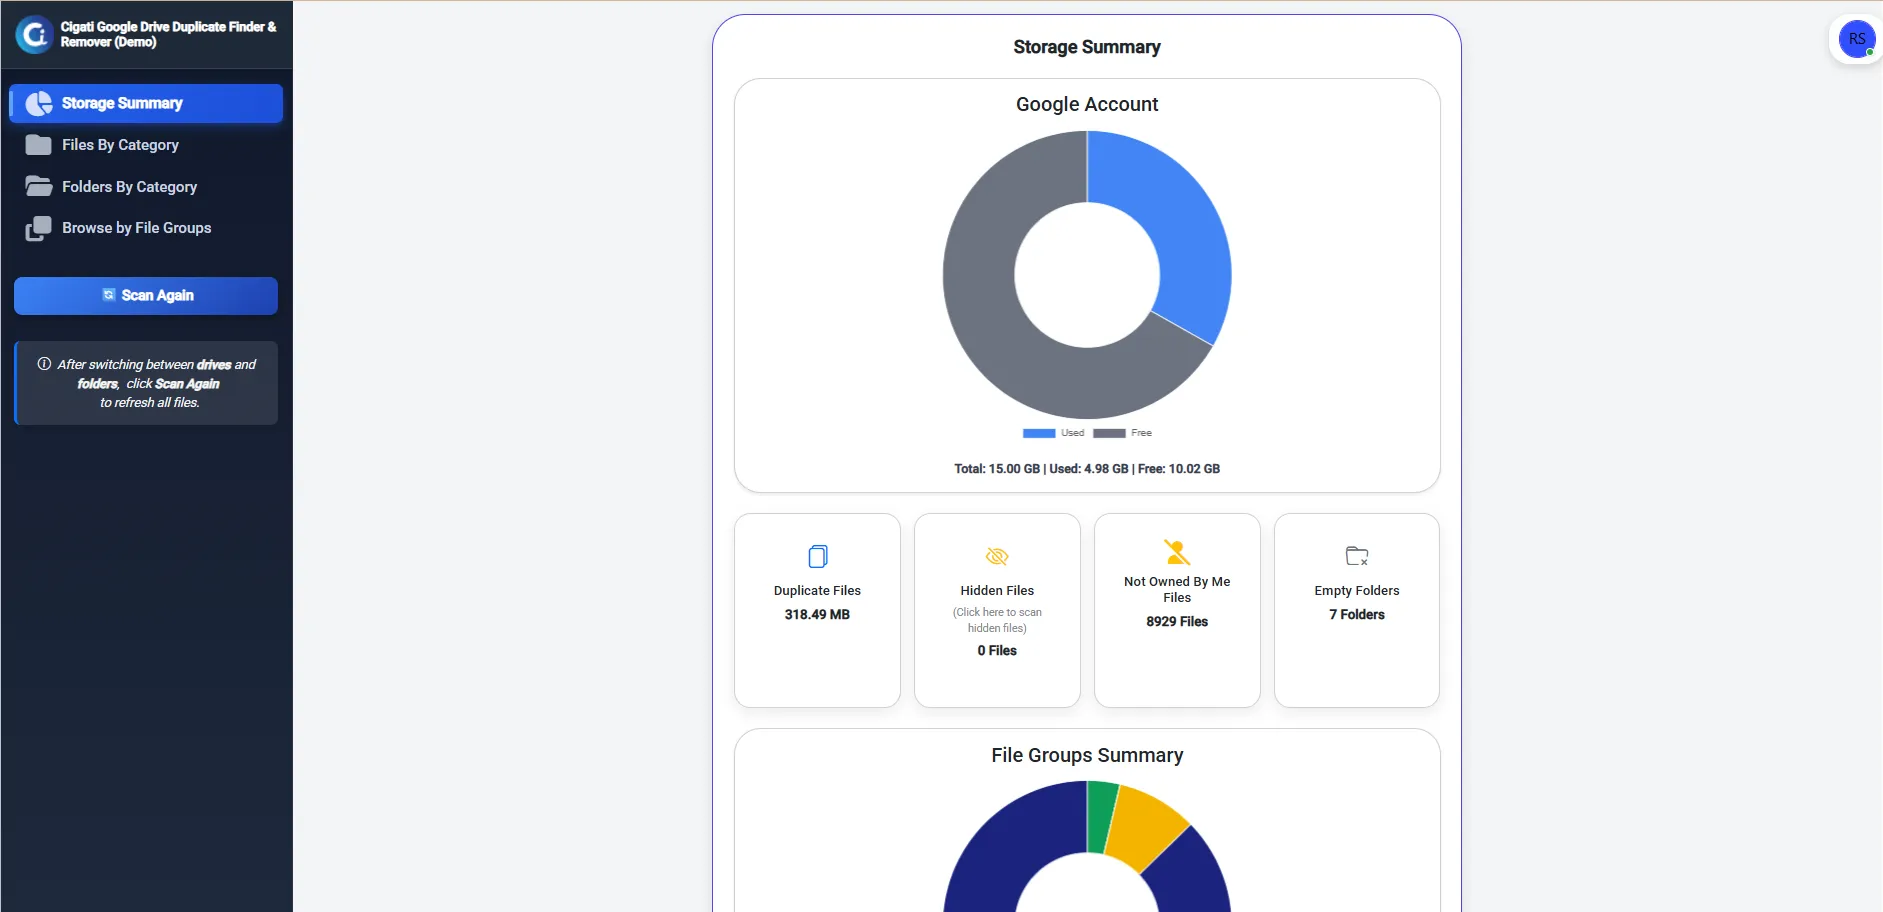Open the RS user profile avatar
Screen dimensions: 1883x912
[x=1857, y=39]
